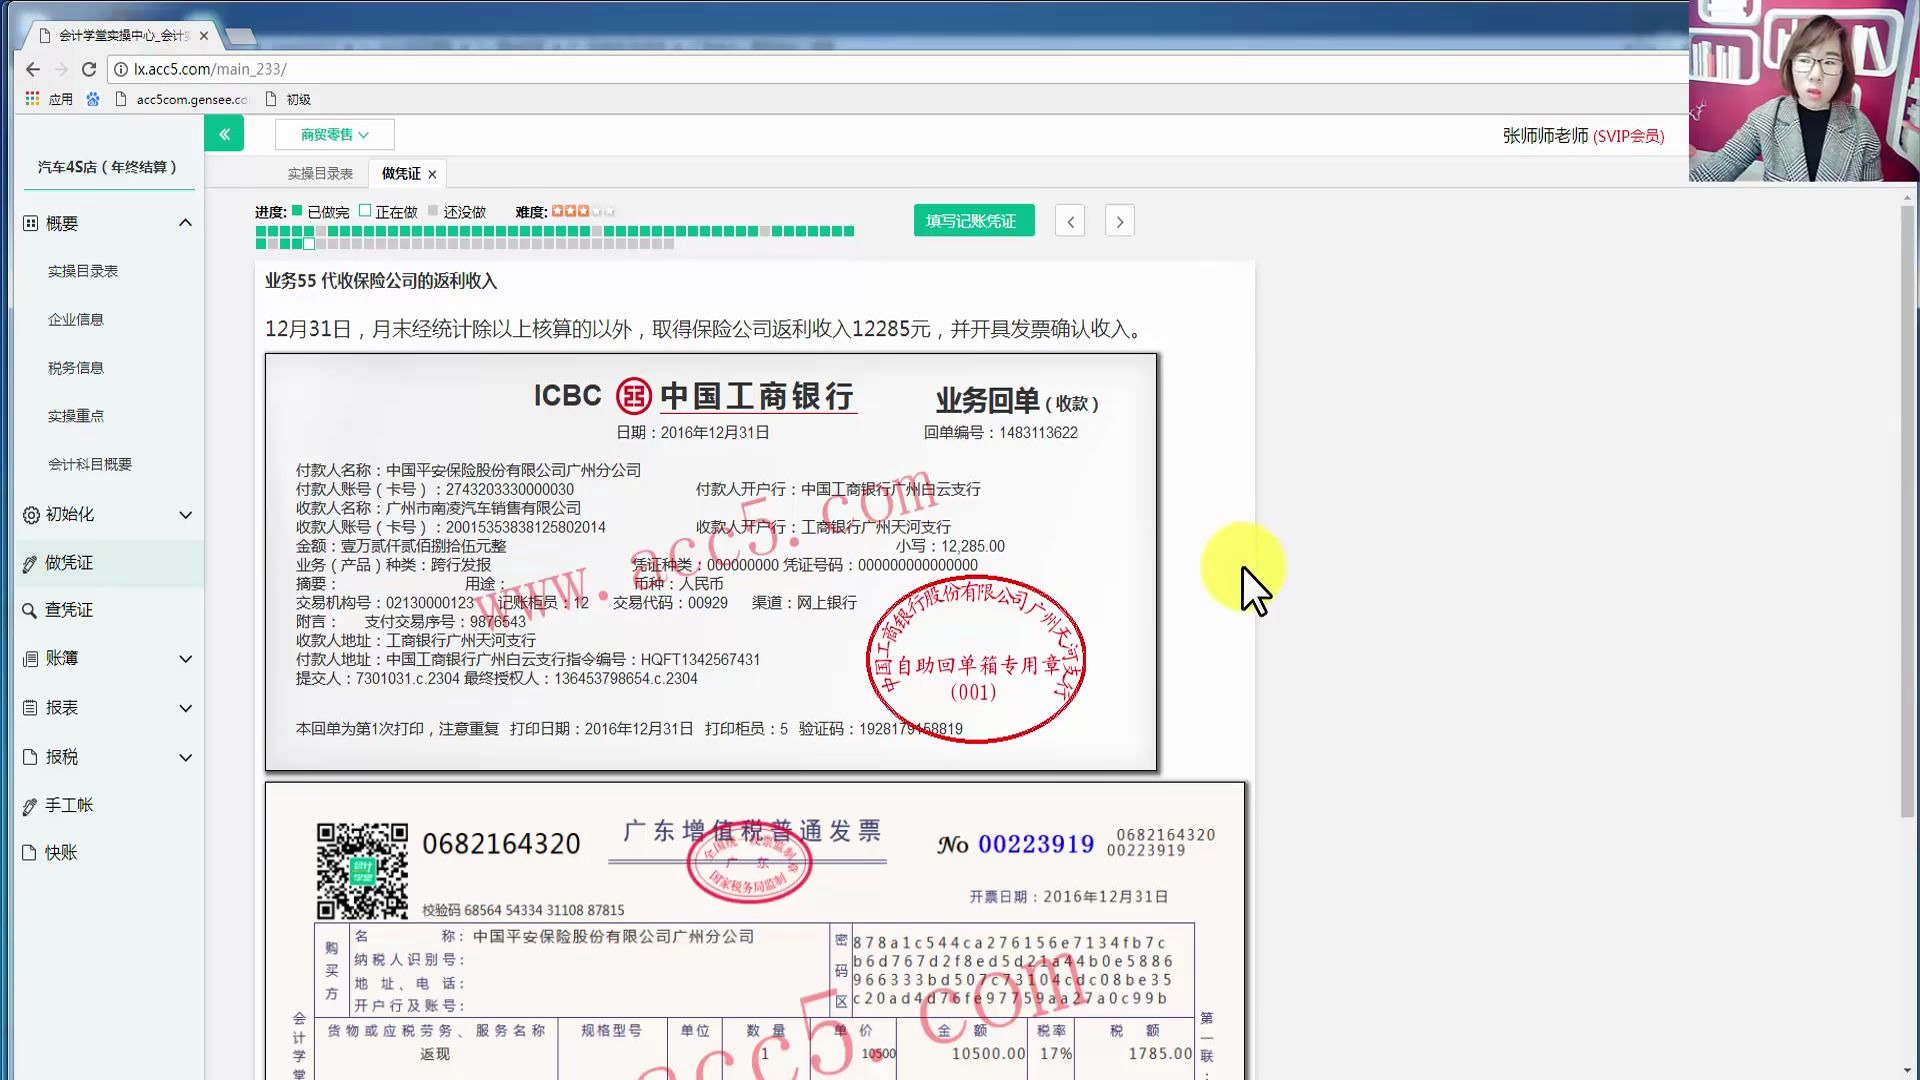The image size is (1920, 1080).
Task: Collapse the 概要 section
Action: pyautogui.click(x=185, y=222)
